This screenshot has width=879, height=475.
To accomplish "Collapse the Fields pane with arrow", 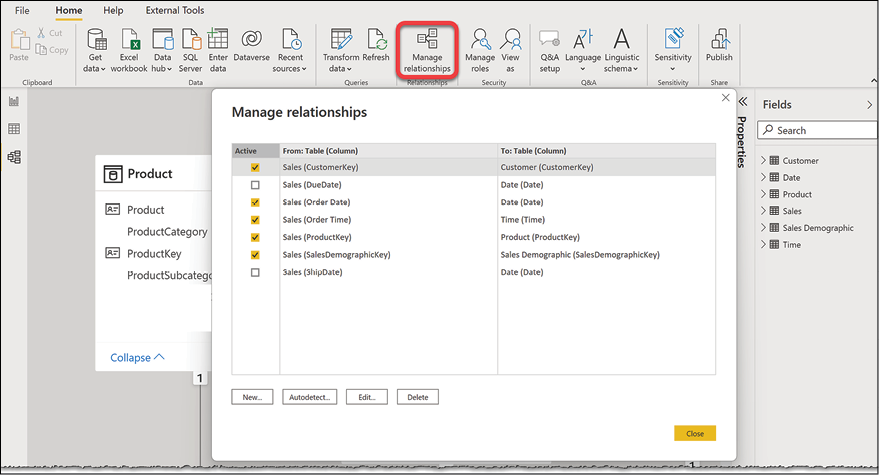I will 869,105.
